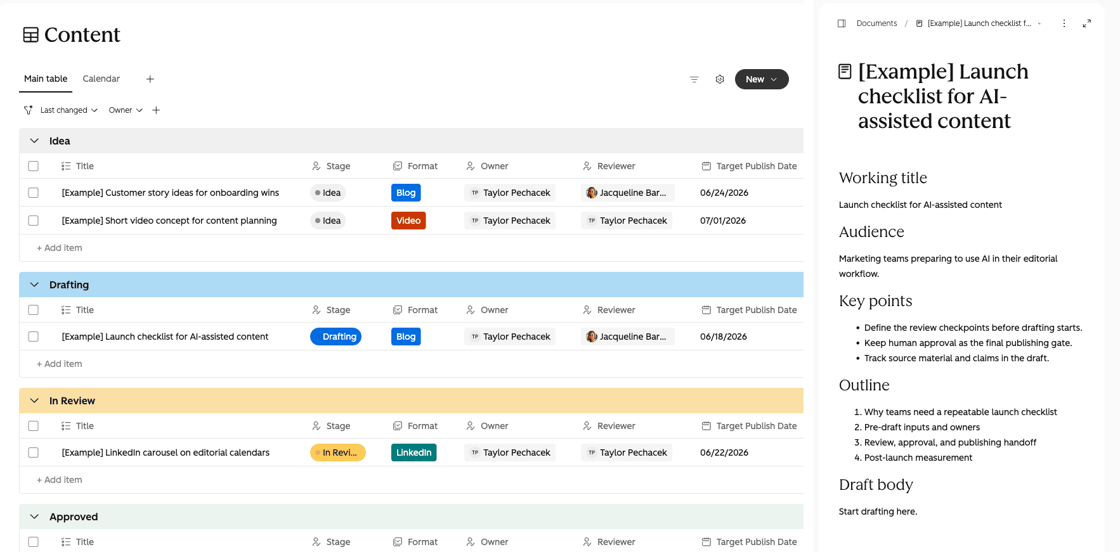Switch to the Calendar tab
Image resolution: width=1120 pixels, height=552 pixels.
(x=101, y=79)
